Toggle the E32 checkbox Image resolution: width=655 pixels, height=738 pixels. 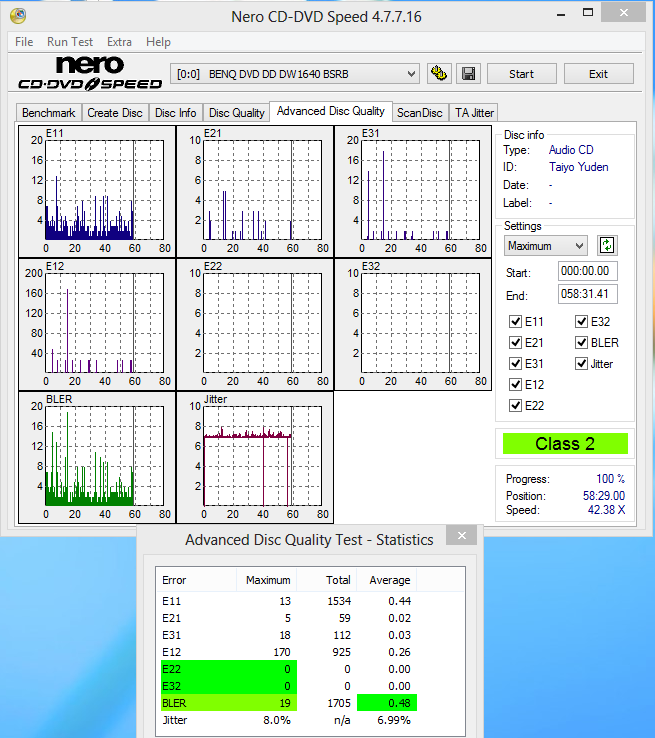pyautogui.click(x=581, y=321)
